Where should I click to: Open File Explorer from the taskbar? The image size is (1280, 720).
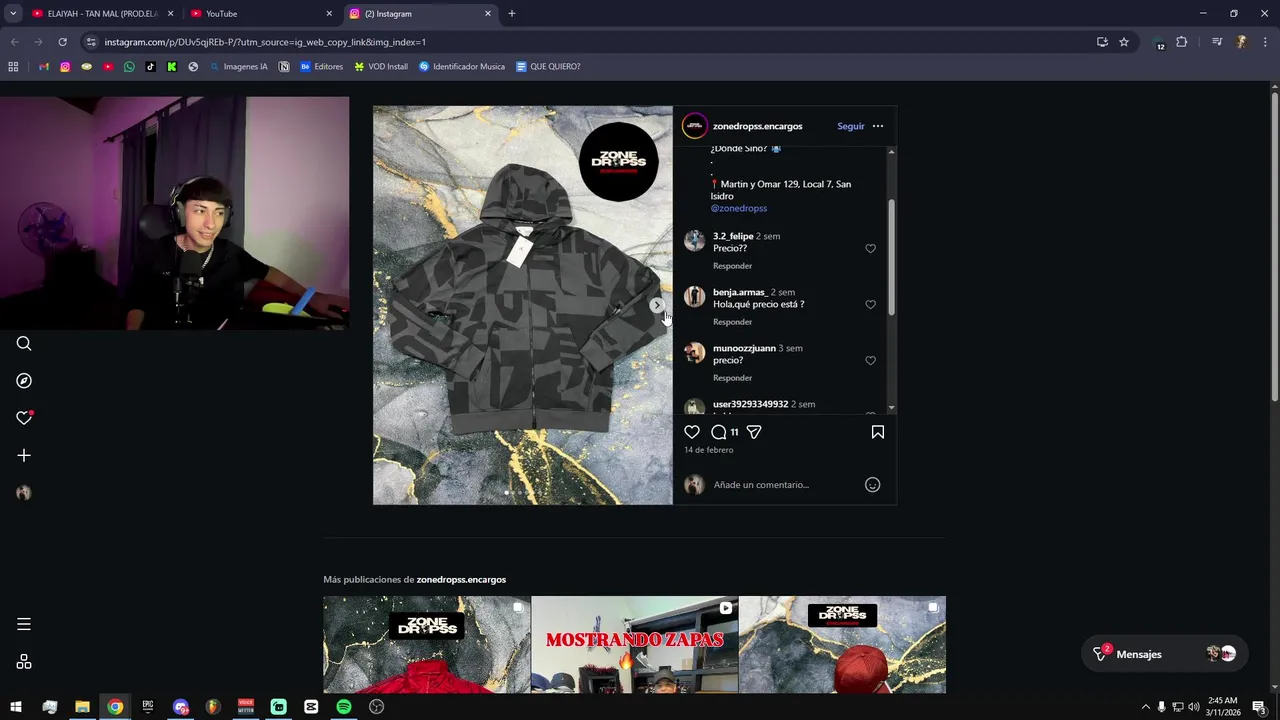(x=82, y=707)
